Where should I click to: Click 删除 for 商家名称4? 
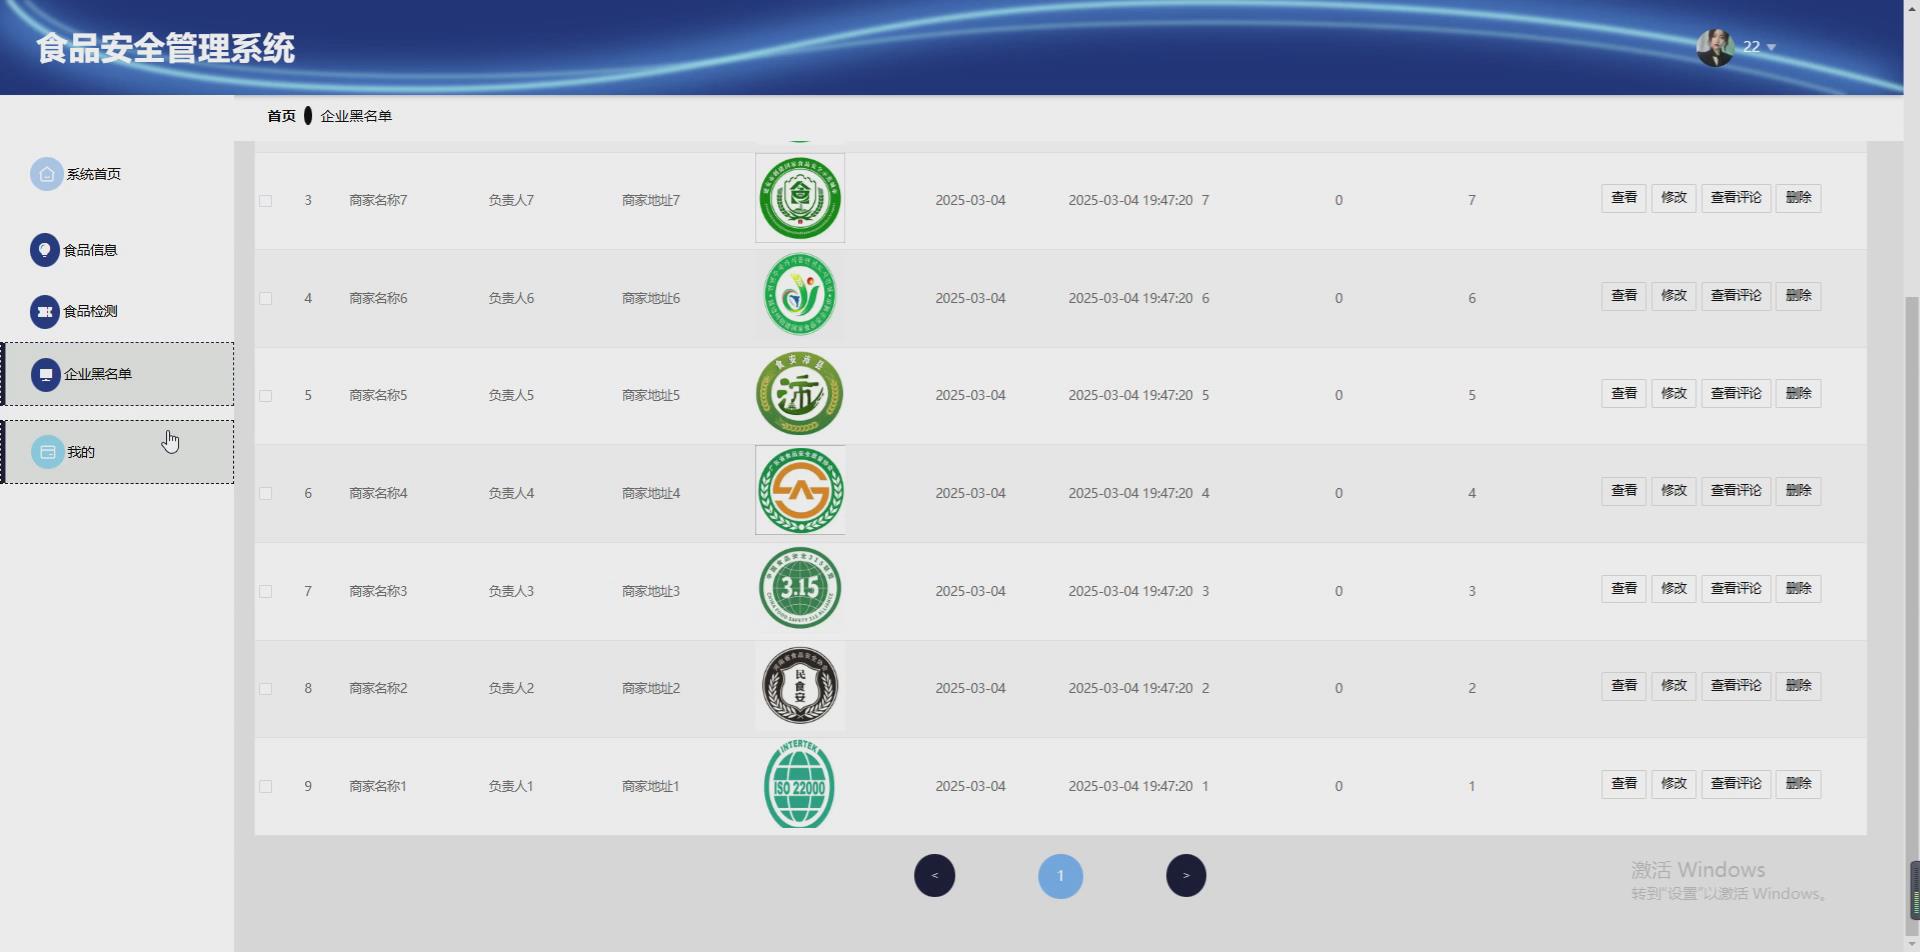pyautogui.click(x=1798, y=491)
